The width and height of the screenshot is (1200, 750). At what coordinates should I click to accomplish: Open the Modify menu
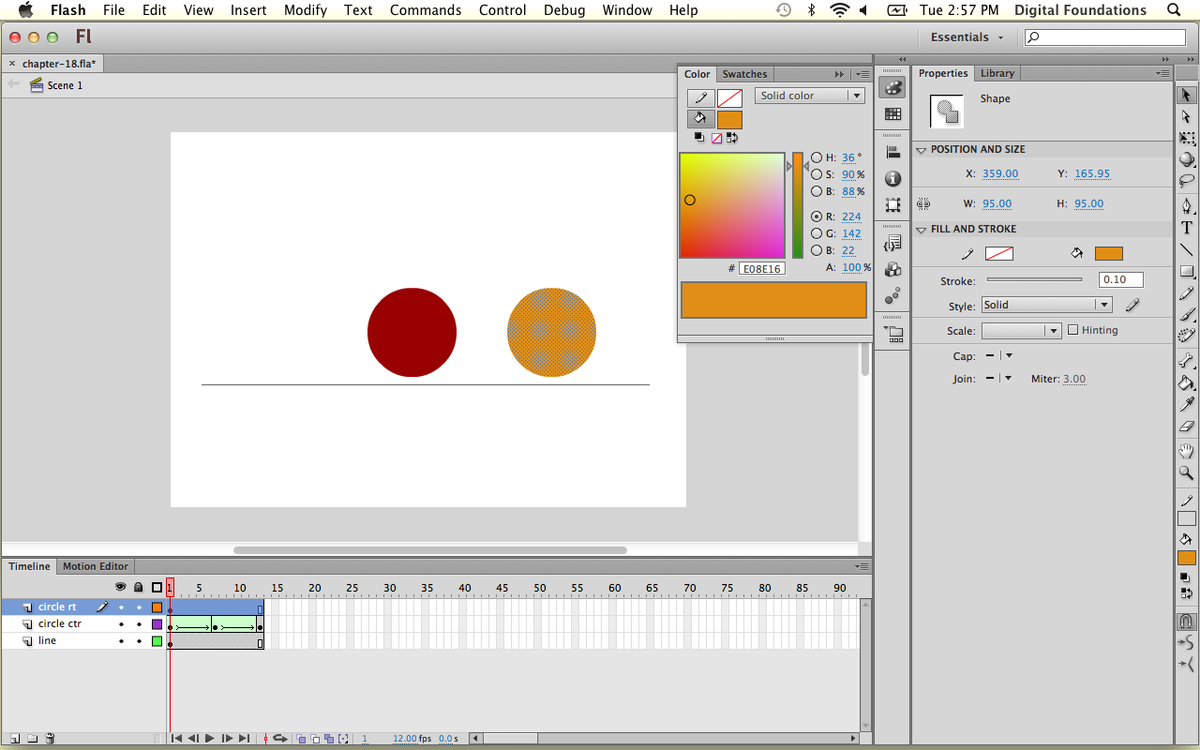point(305,10)
